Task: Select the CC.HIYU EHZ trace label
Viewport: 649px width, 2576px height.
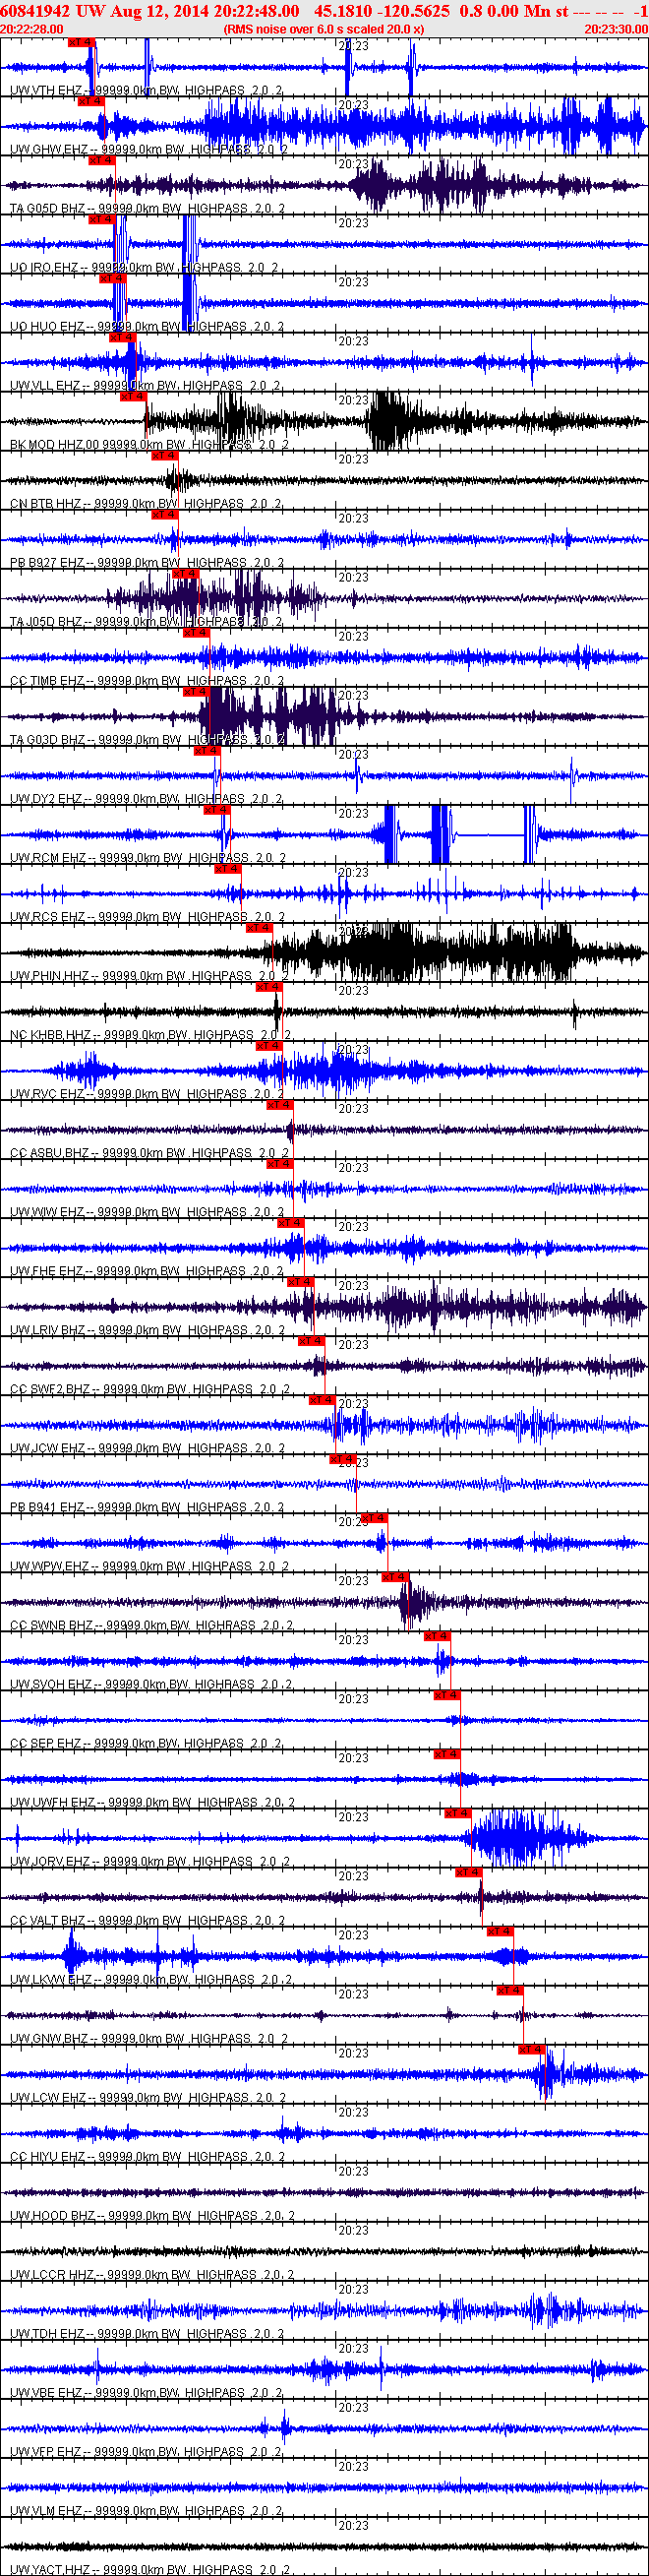Action: pos(147,2156)
